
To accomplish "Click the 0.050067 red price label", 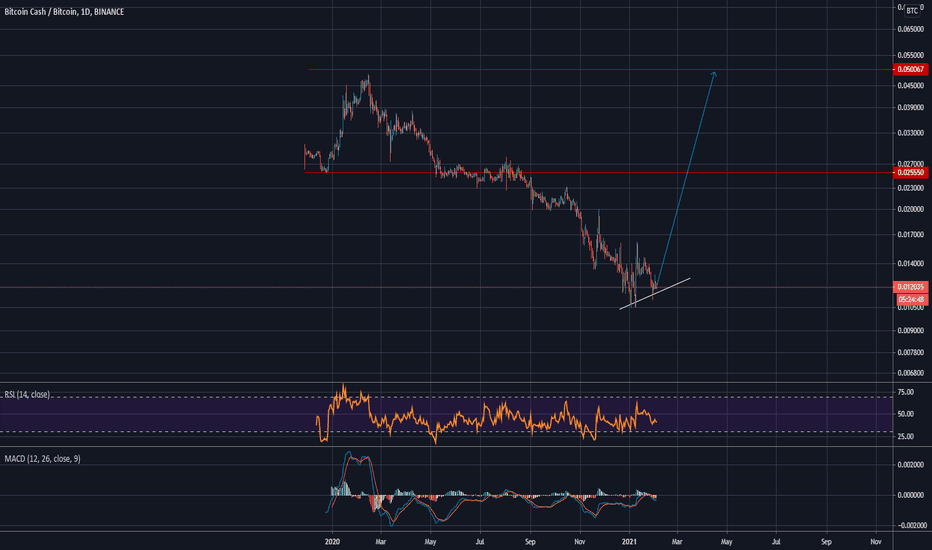I will [911, 70].
